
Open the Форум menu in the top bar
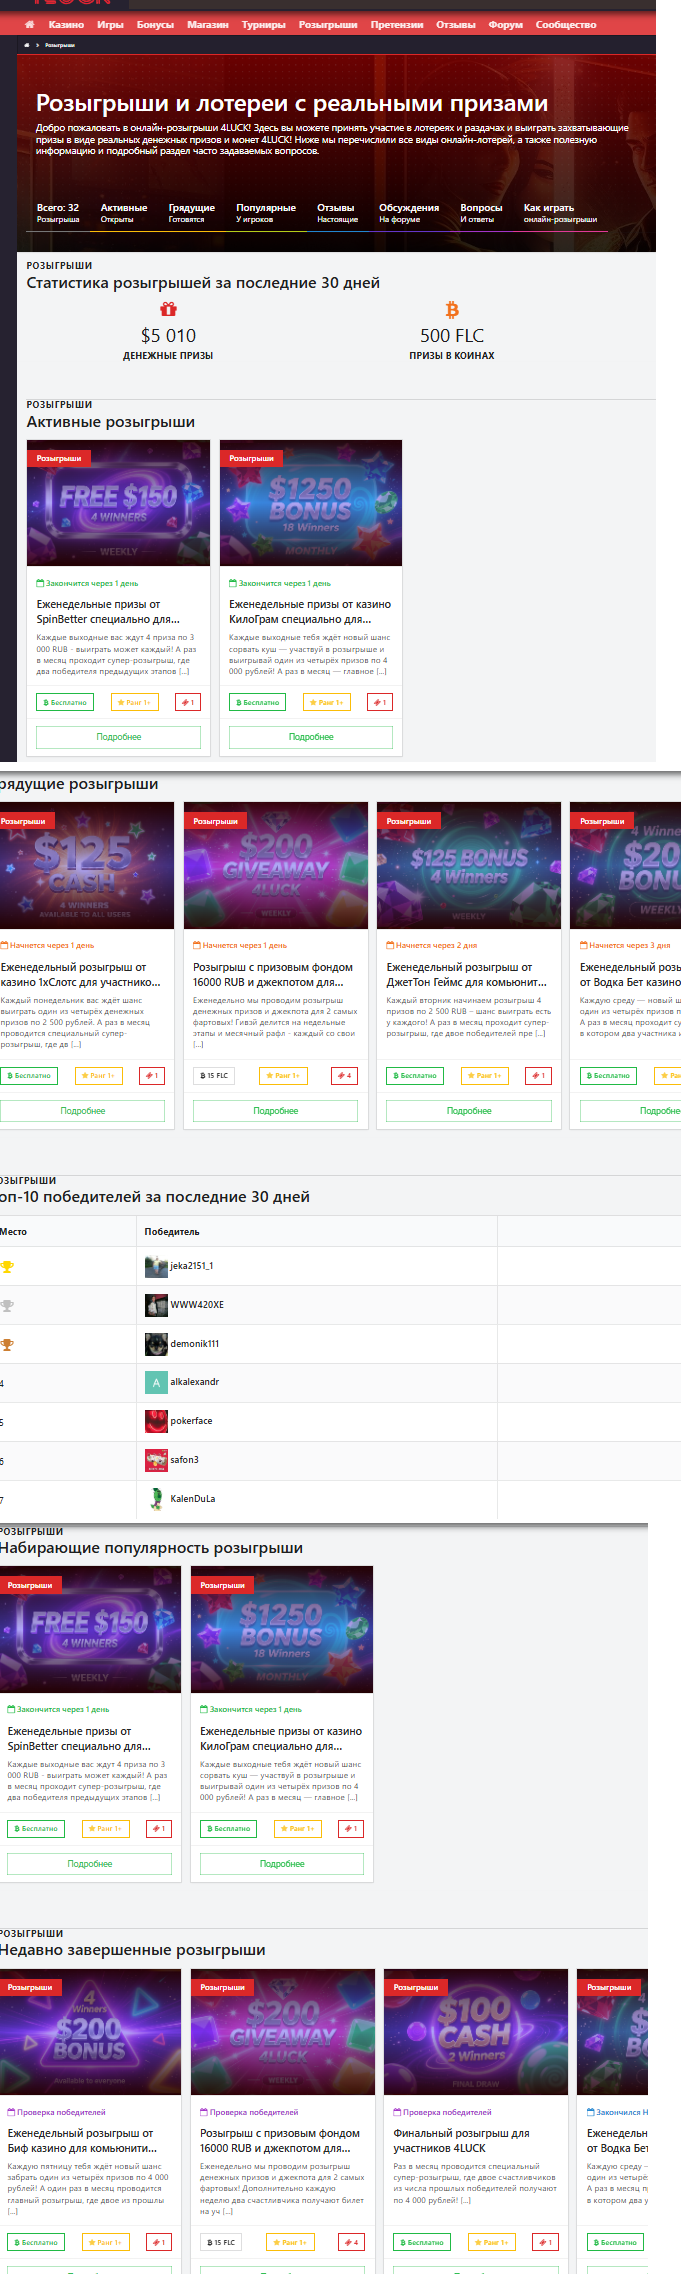(x=505, y=25)
